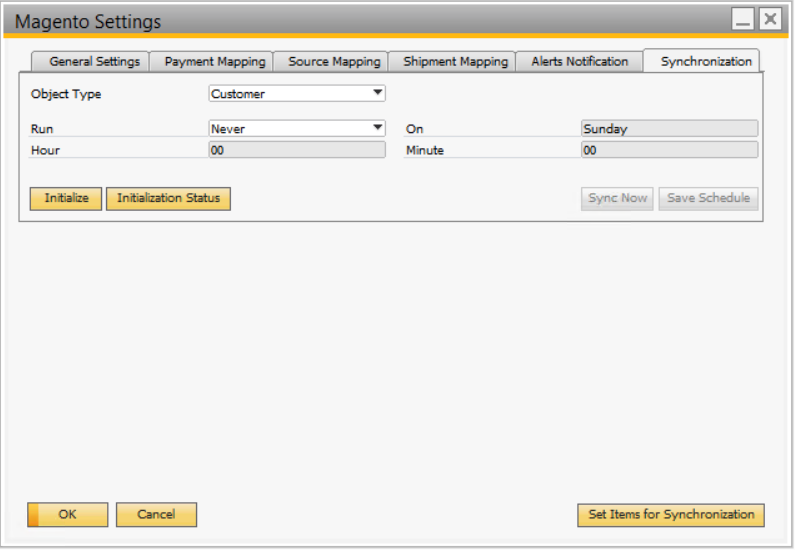Click the Hour input field

(x=297, y=150)
